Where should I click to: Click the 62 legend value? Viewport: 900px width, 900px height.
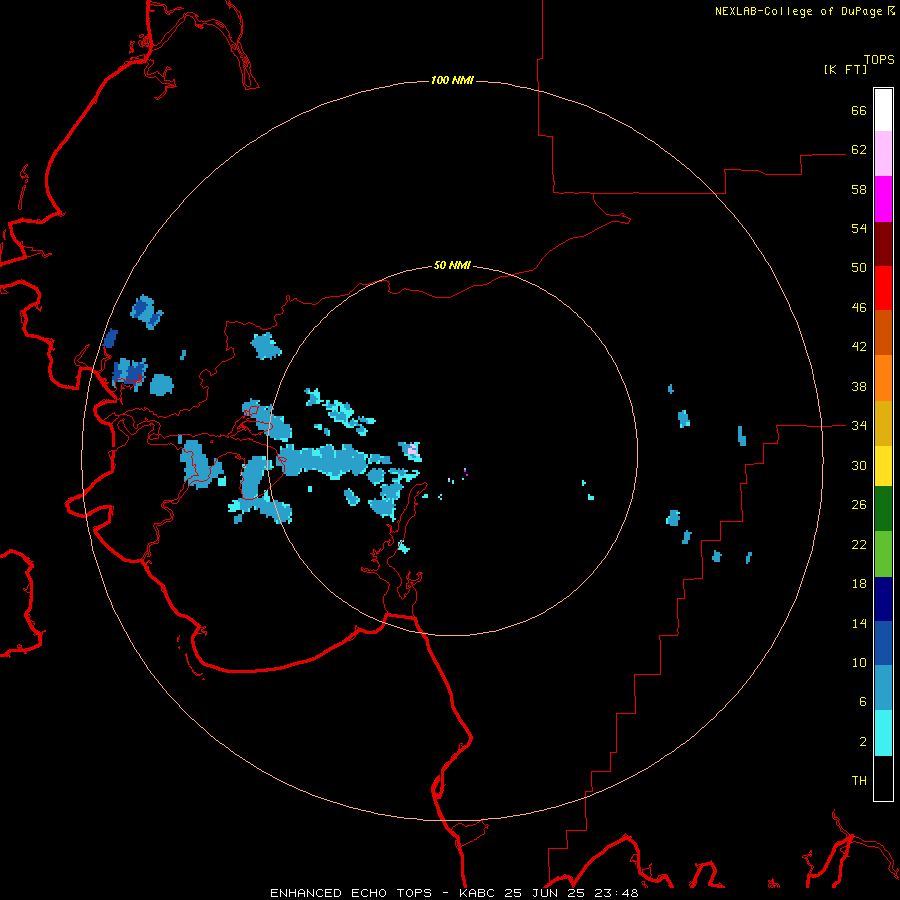point(859,149)
